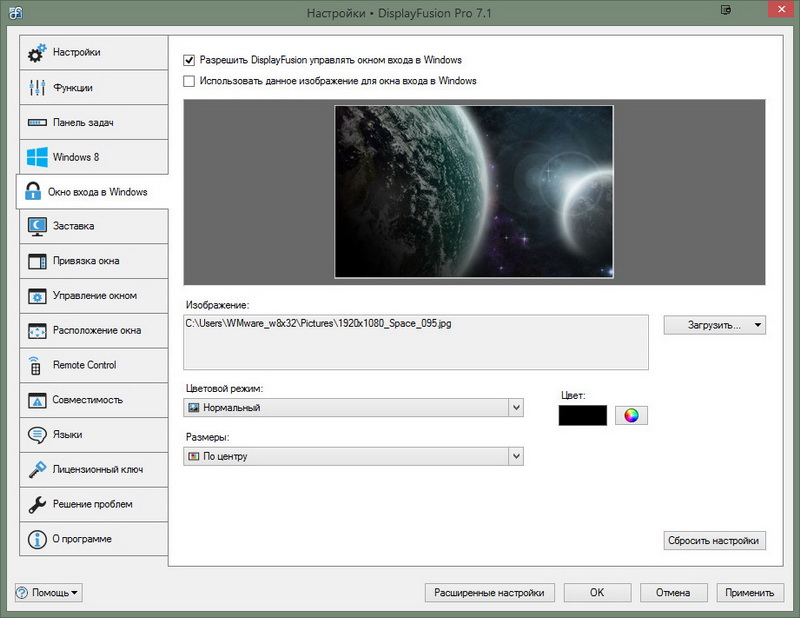This screenshot has height=618, width=800.
Task: Click the Изображение file path field
Action: pos(416,342)
